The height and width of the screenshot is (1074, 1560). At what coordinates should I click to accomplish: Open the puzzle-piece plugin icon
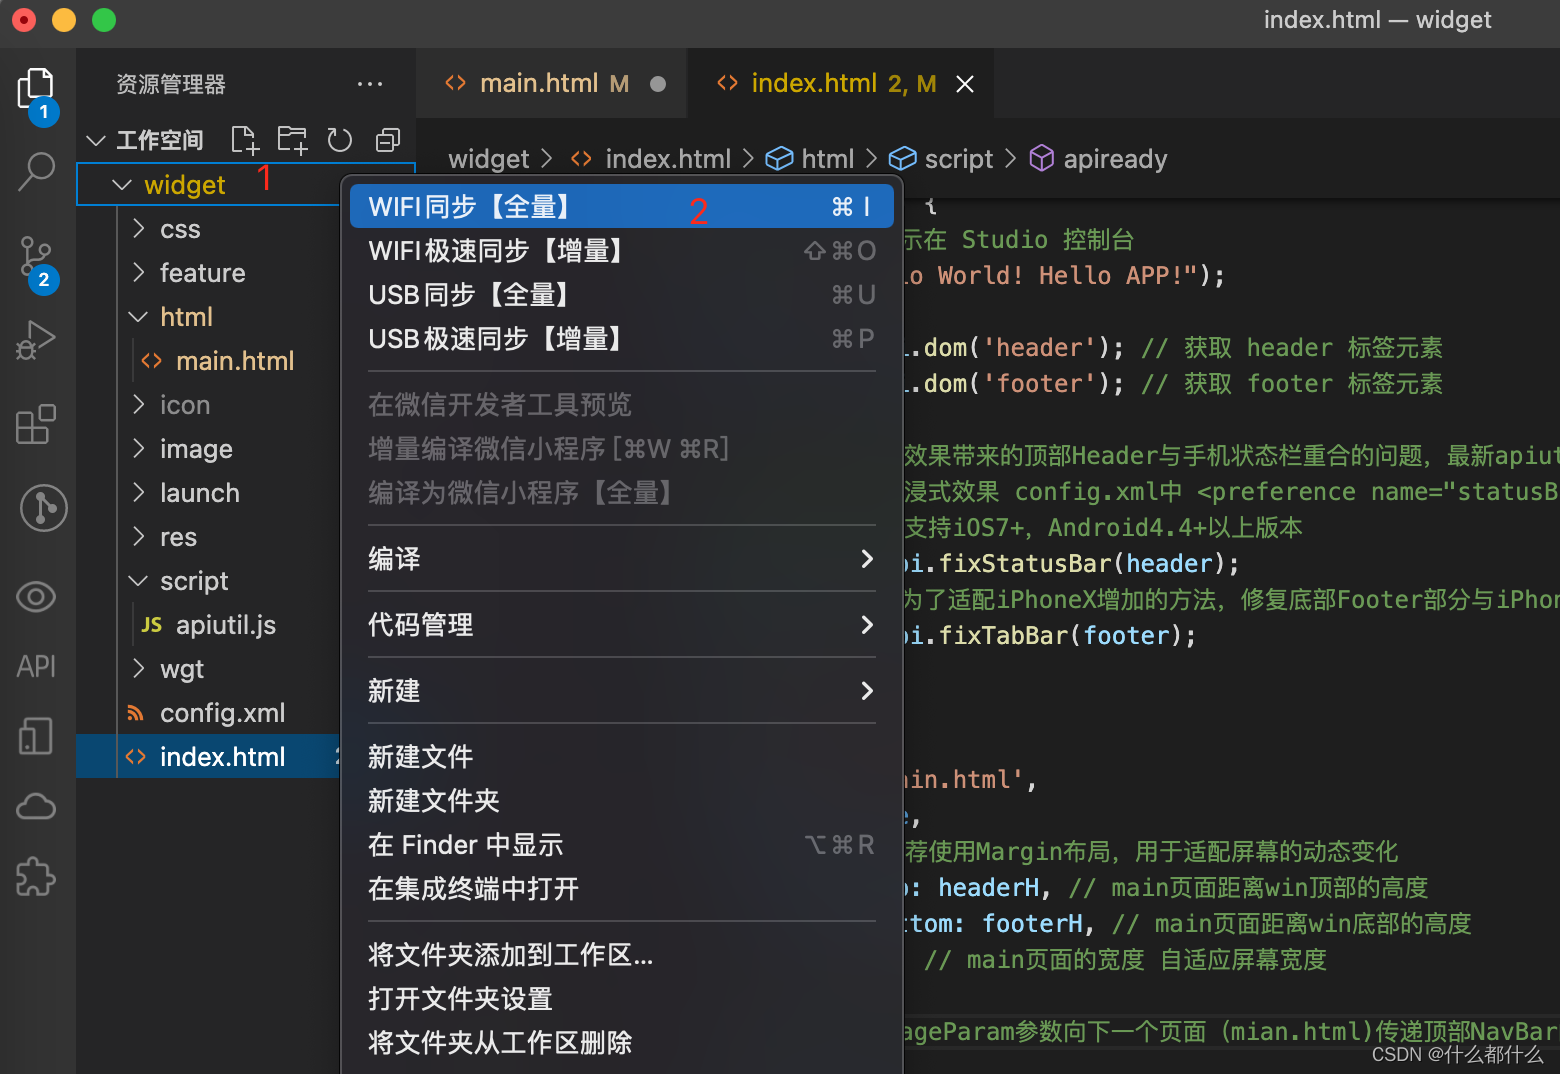(37, 876)
